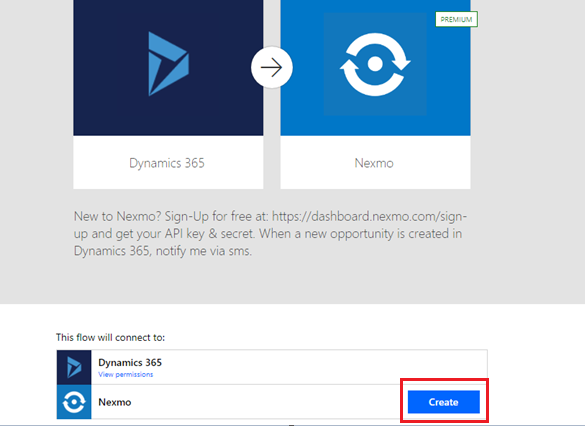Click the arrow circle between the connectors

pos(272,68)
